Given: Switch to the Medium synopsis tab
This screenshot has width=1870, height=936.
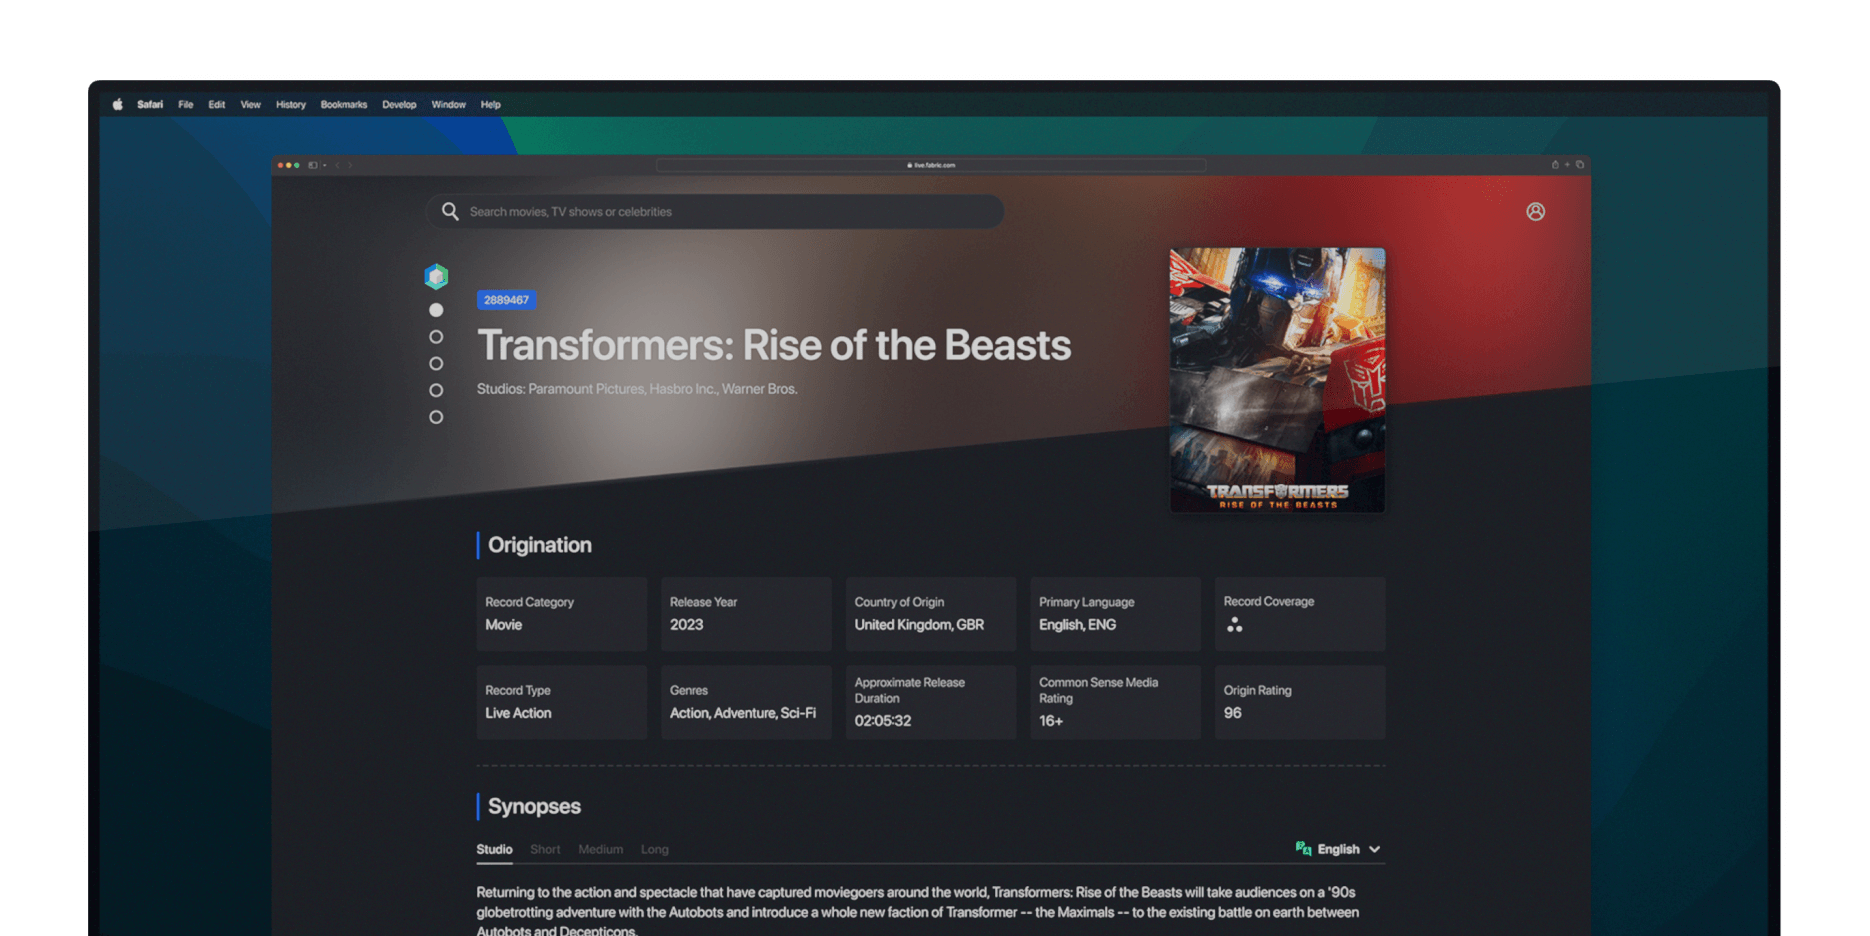Looking at the screenshot, I should coord(600,849).
